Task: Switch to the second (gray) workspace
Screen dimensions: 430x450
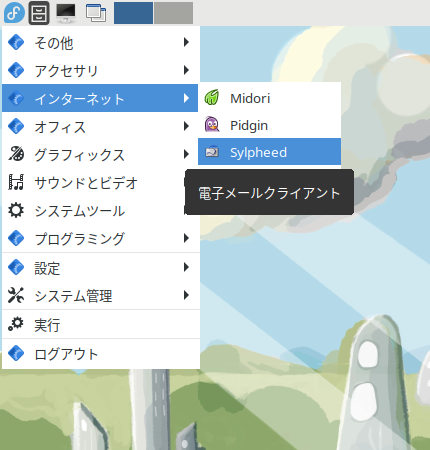Action: click(x=174, y=13)
